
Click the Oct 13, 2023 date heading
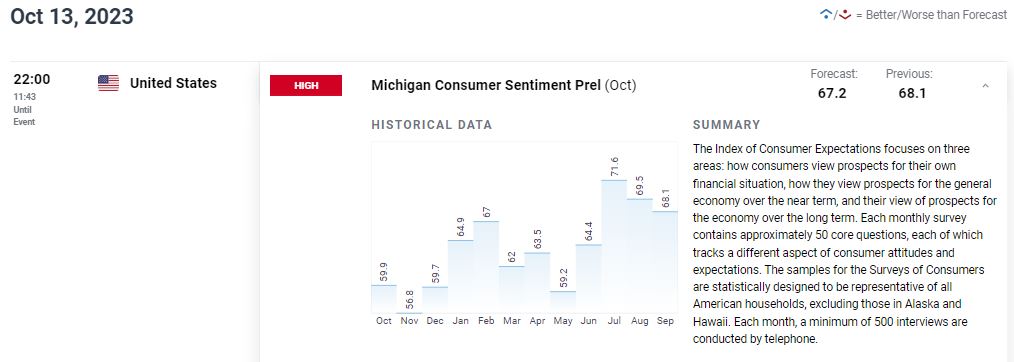pyautogui.click(x=72, y=16)
